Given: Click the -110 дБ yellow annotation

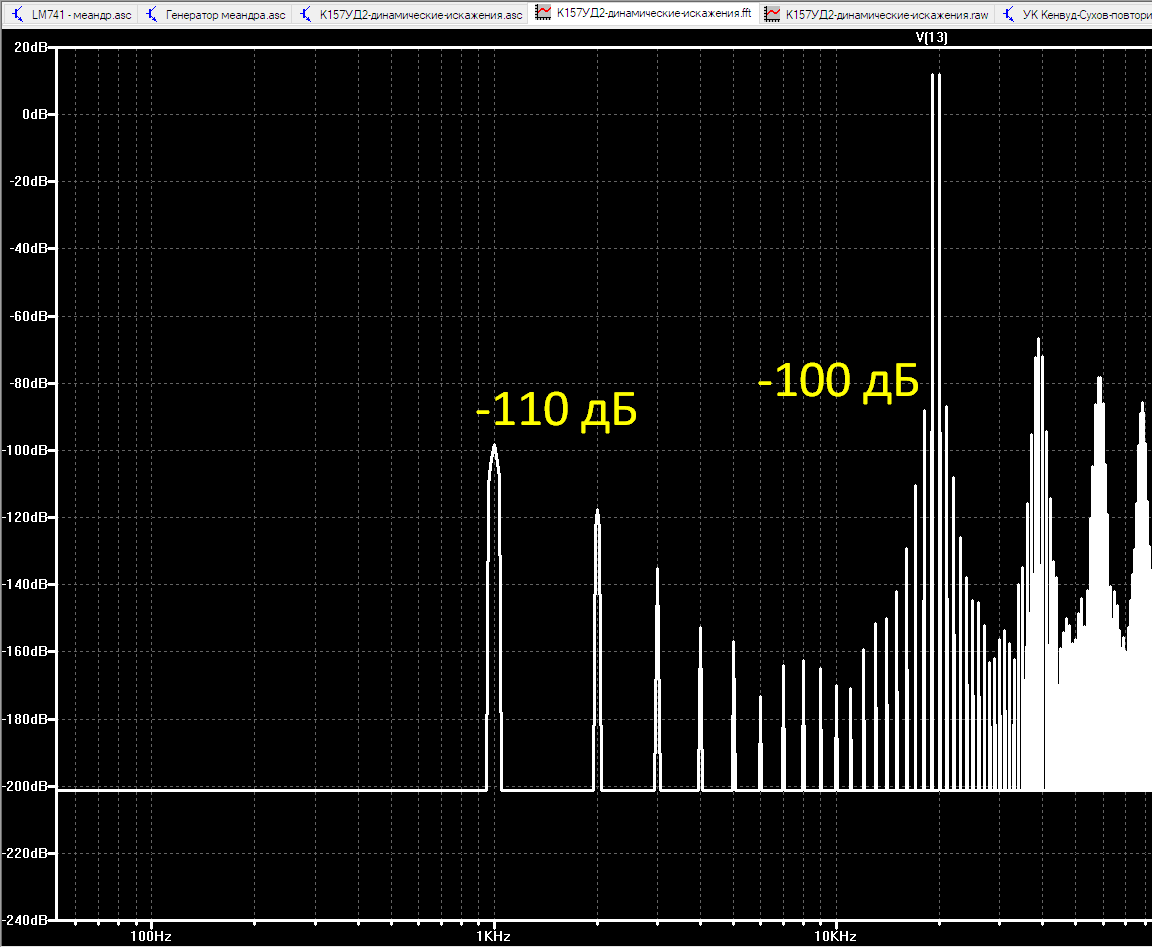Looking at the screenshot, I should pyautogui.click(x=556, y=409).
